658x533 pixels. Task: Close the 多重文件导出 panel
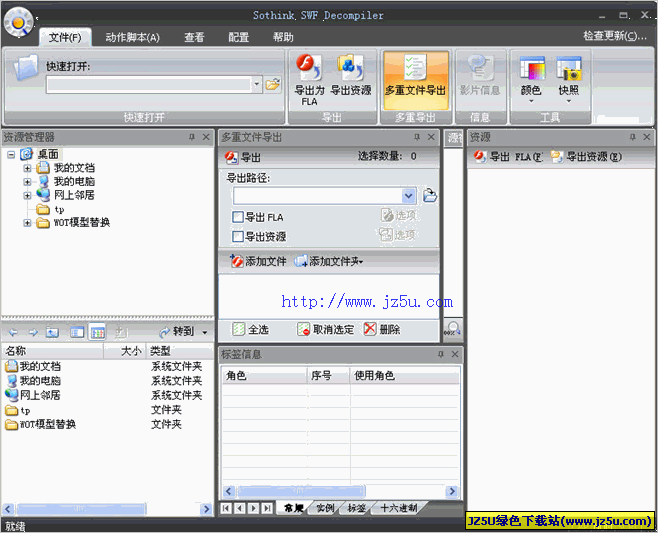click(x=431, y=137)
